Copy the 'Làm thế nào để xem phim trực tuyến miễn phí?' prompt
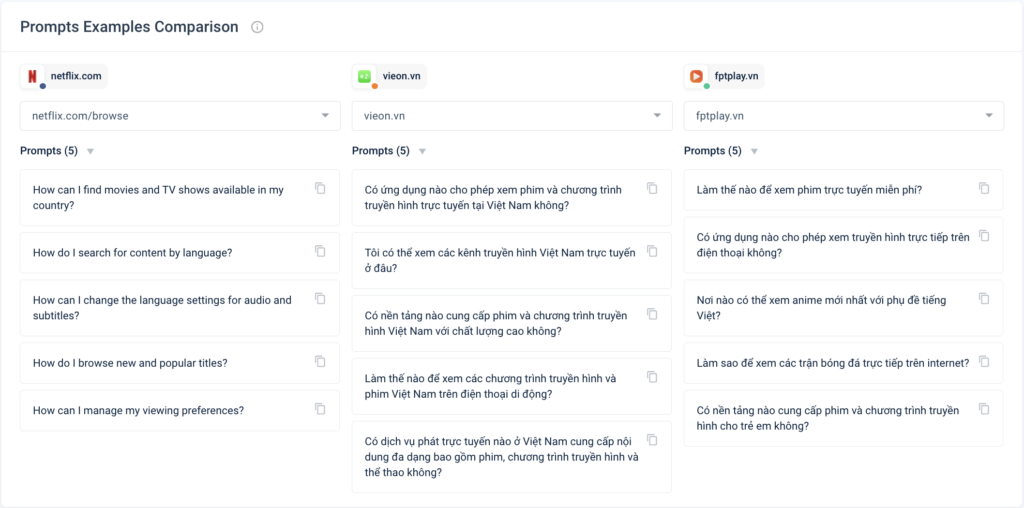This screenshot has height=508, width=1024. point(984,188)
